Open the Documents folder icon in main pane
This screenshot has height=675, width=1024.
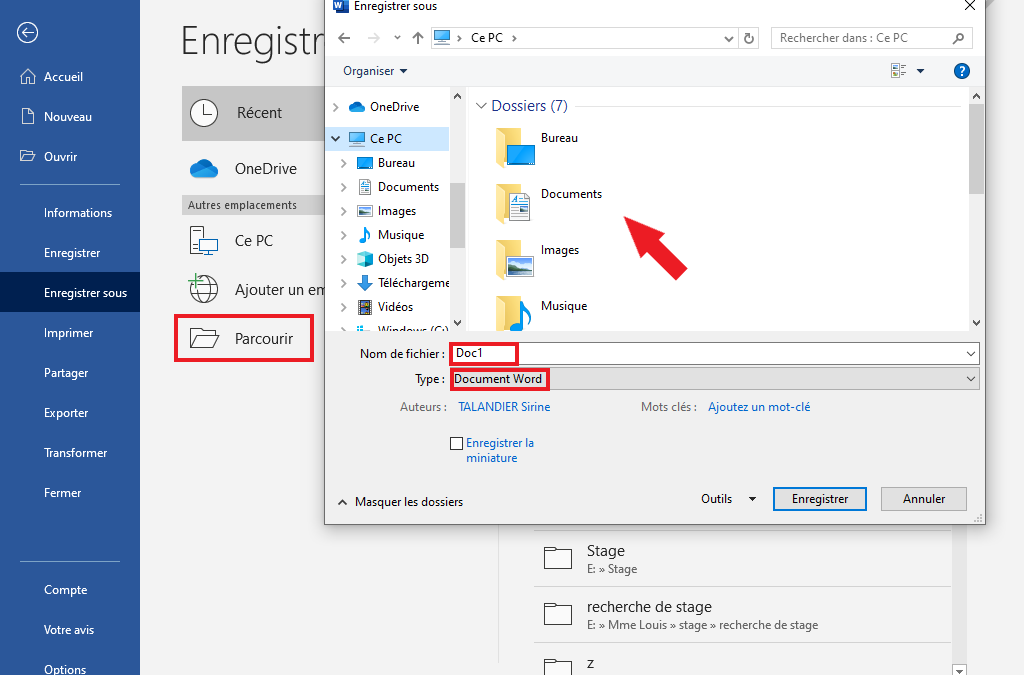515,203
